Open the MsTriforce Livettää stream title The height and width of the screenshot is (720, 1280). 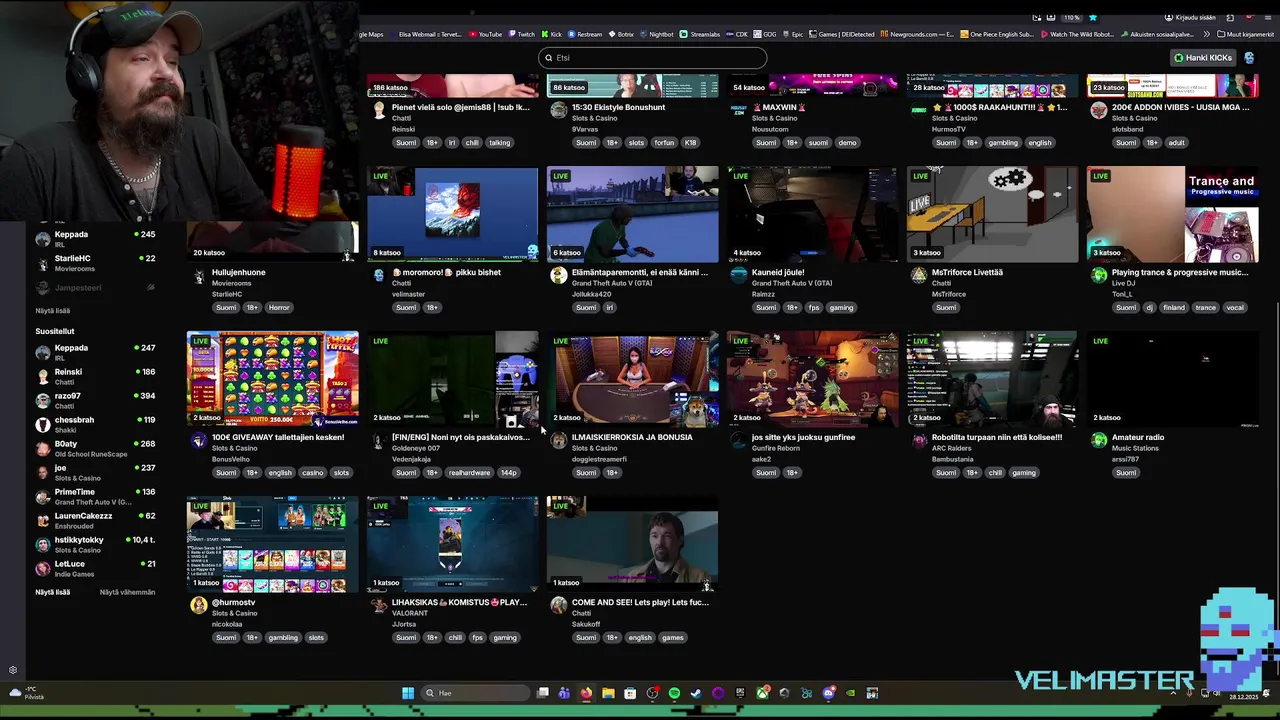click(967, 272)
